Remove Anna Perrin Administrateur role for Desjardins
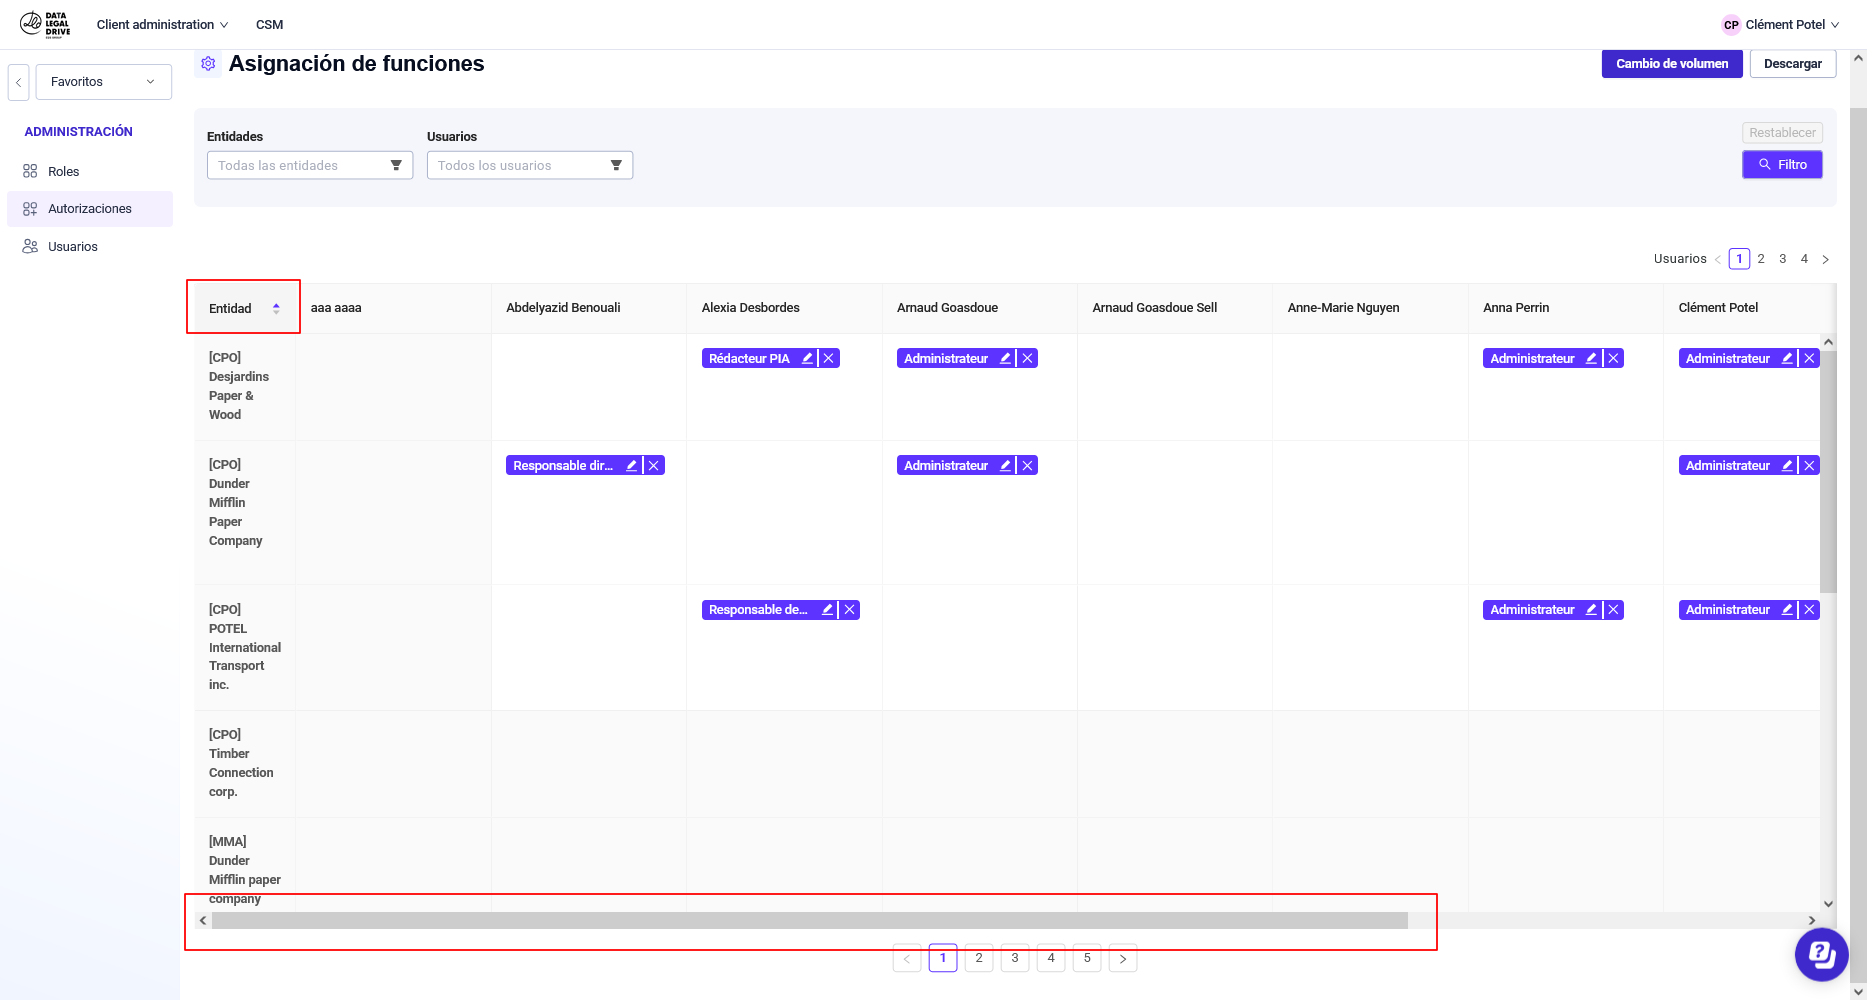 [1613, 358]
